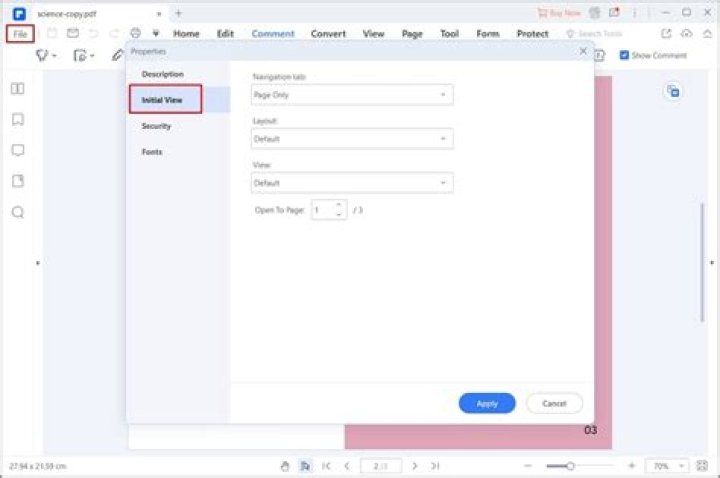
Task: Click the floating copy icon on right
Action: 673,91
